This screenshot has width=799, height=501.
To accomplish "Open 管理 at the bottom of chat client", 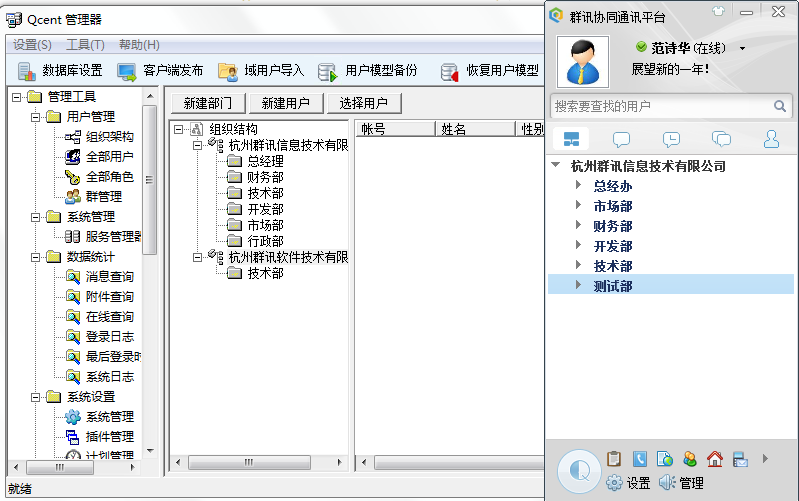I will click(x=681, y=483).
